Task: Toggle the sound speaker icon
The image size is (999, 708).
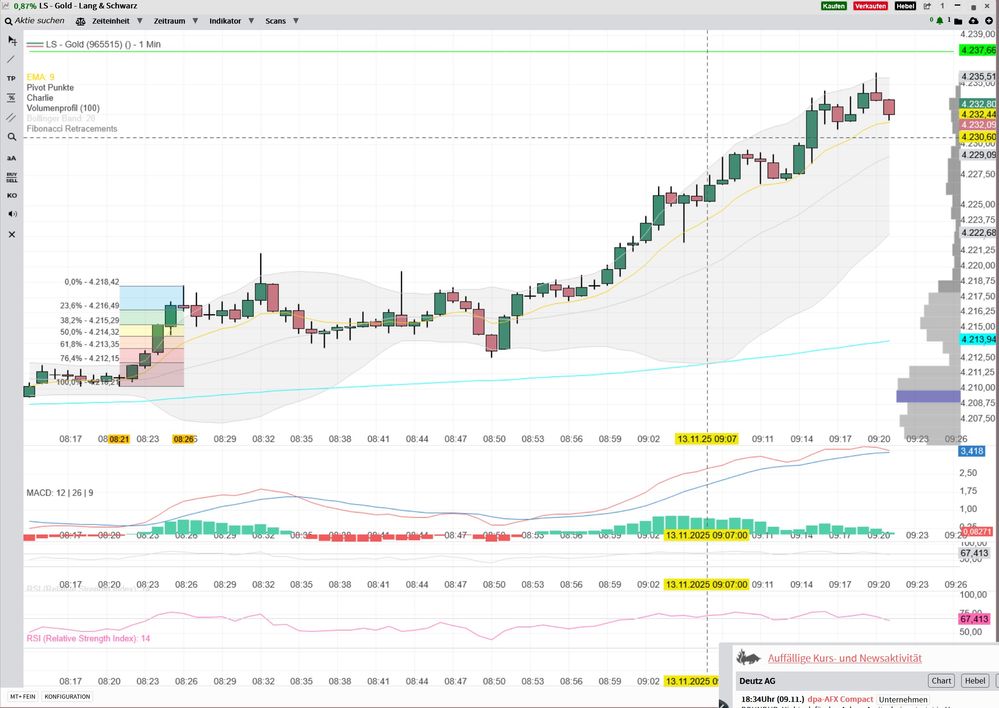Action: tap(11, 214)
